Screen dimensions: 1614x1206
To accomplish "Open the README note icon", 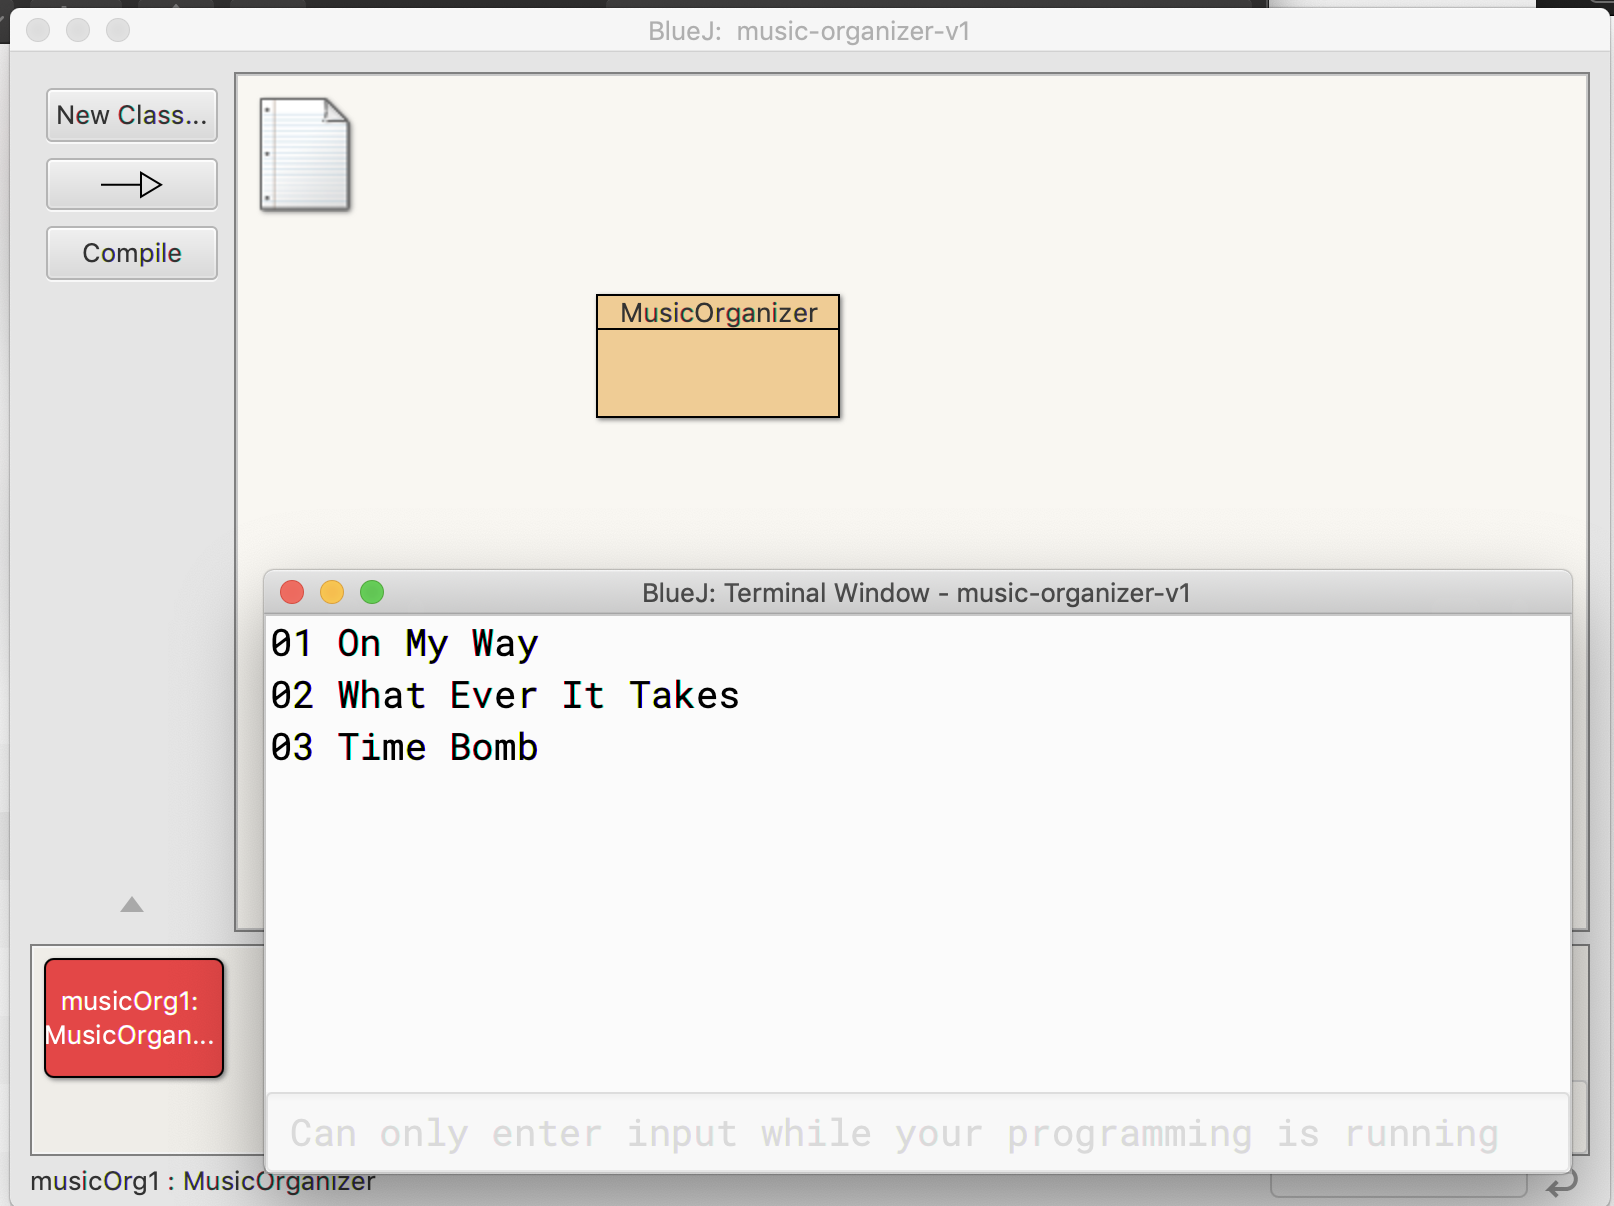I will (305, 154).
